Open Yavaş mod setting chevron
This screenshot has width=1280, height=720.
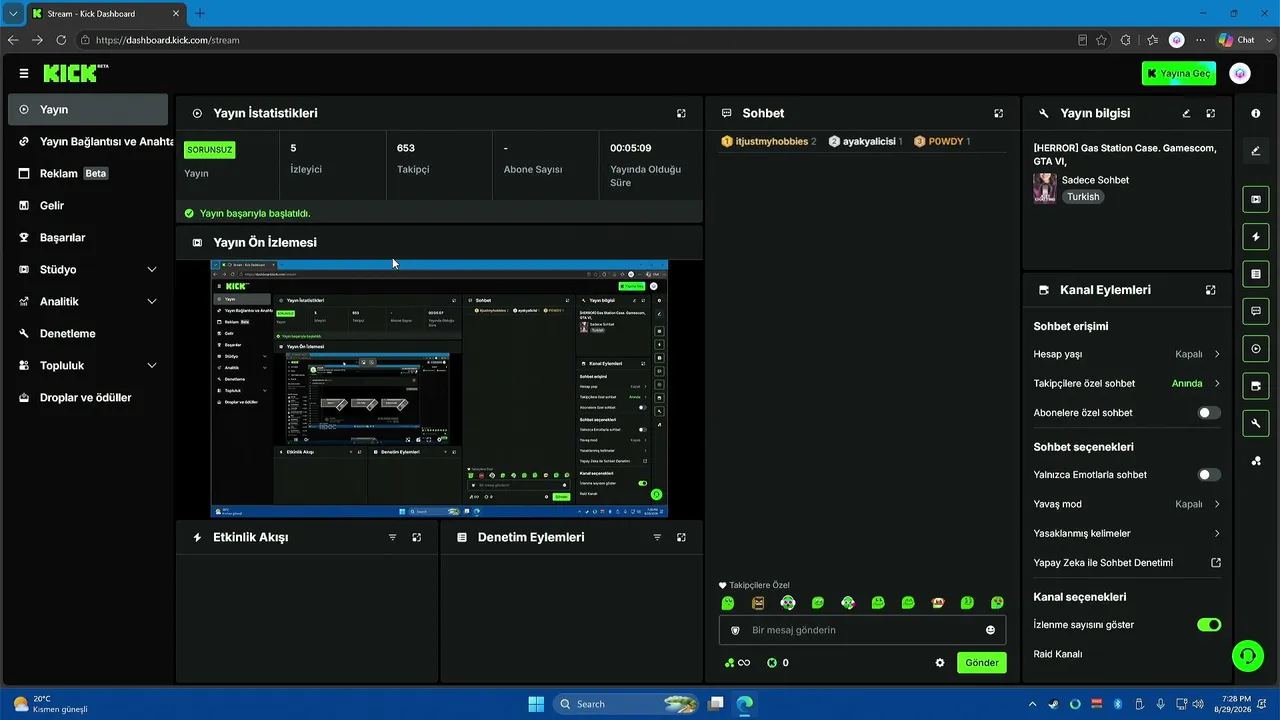[1217, 504]
